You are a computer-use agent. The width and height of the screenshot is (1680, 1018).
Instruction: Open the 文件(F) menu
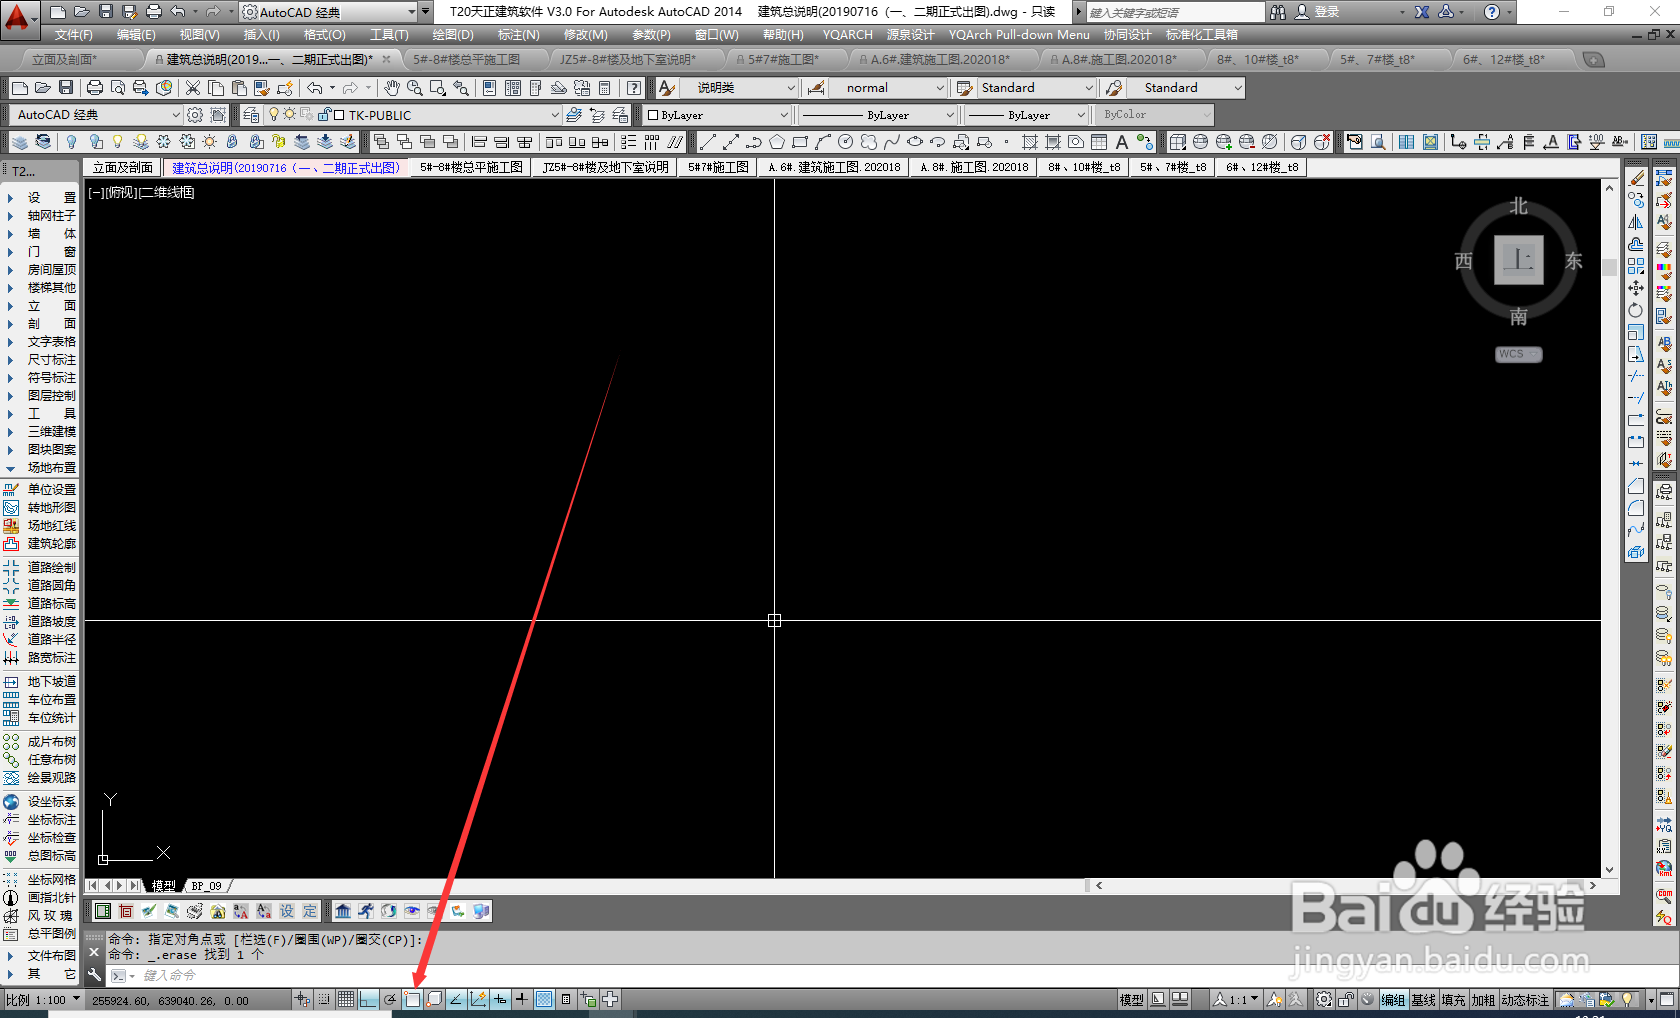click(73, 34)
